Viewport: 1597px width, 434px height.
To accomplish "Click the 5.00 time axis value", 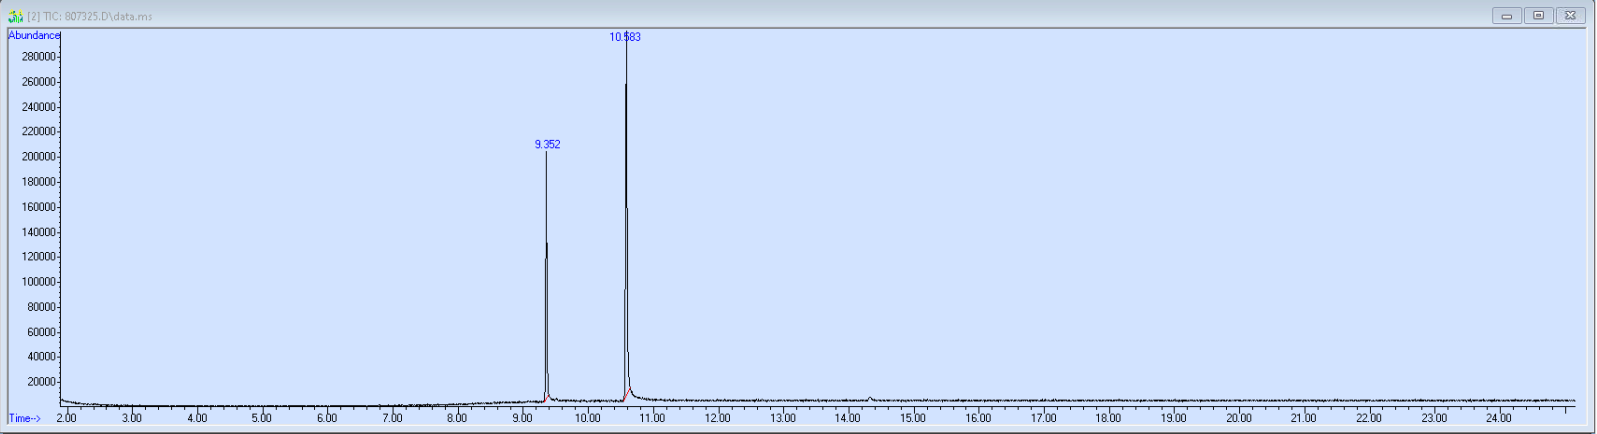I will point(261,418).
